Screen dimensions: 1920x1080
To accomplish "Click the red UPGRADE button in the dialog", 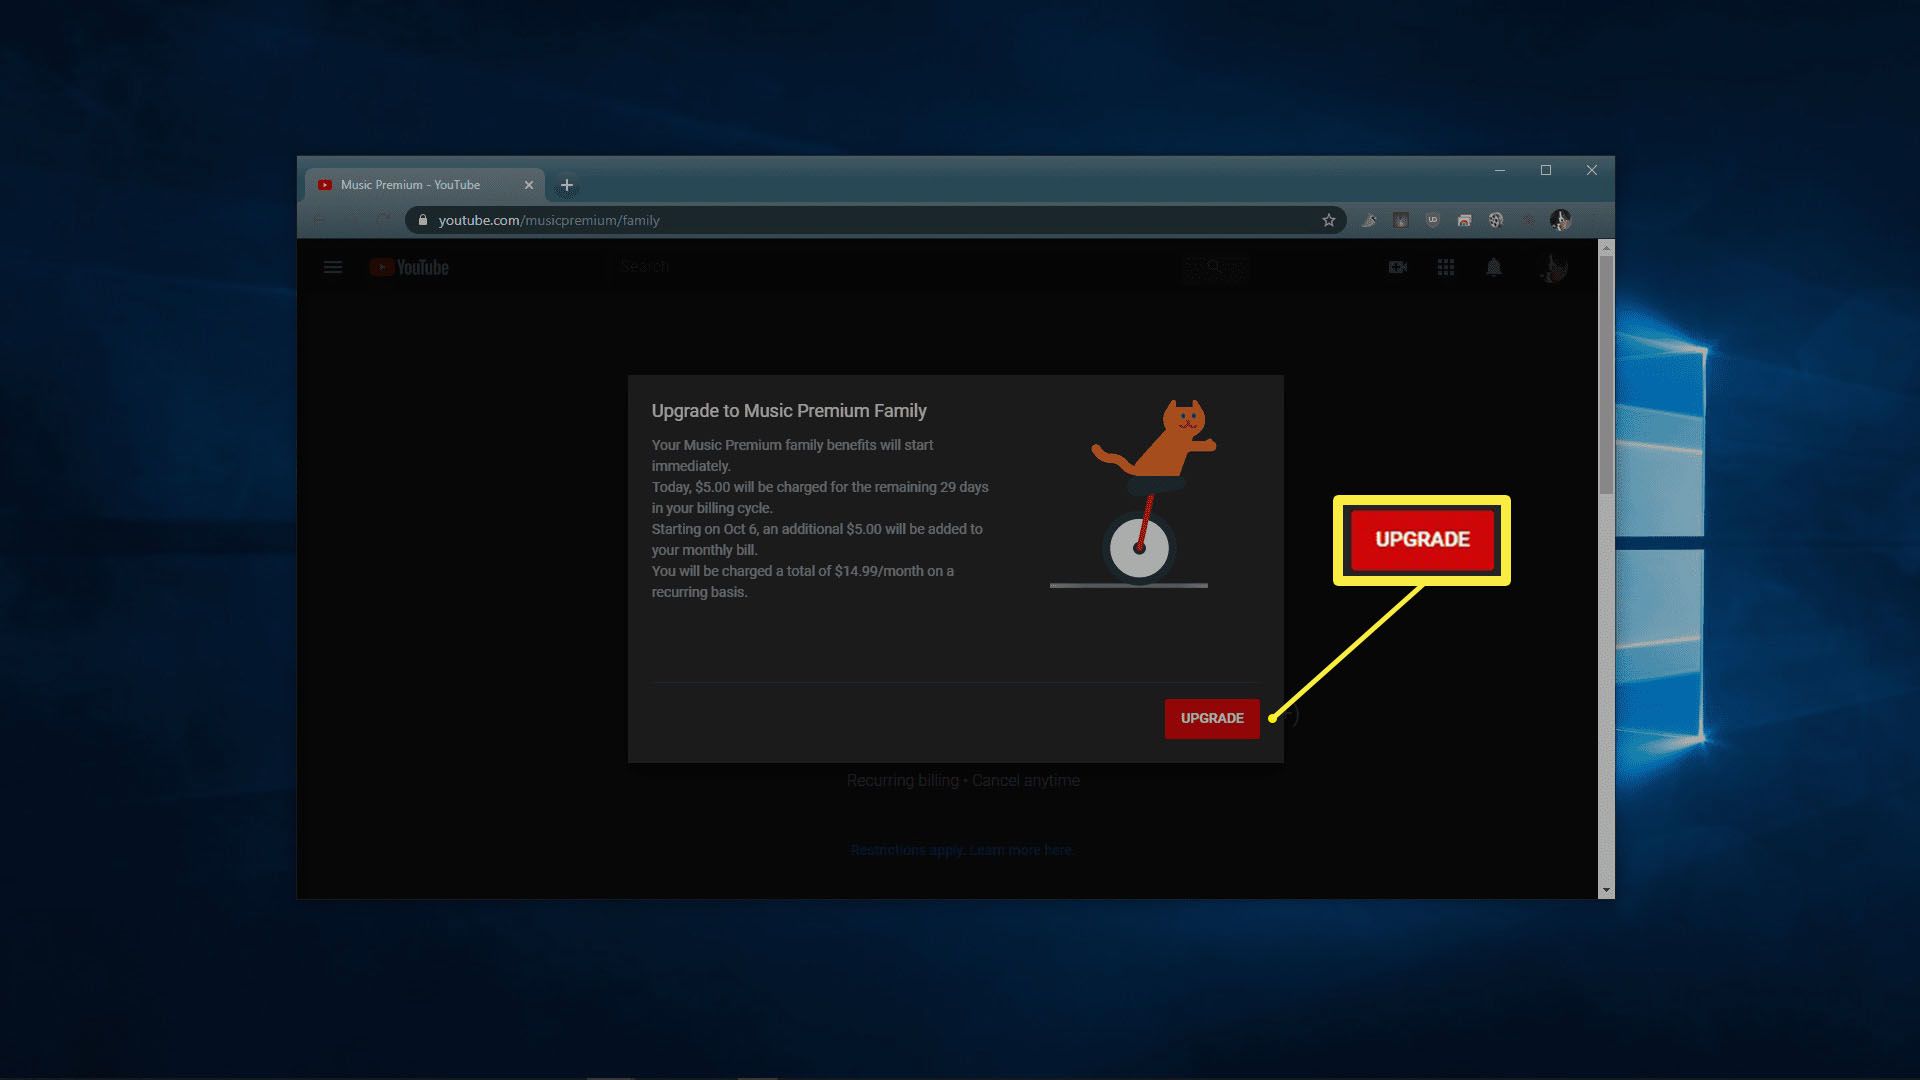I will coord(1212,718).
